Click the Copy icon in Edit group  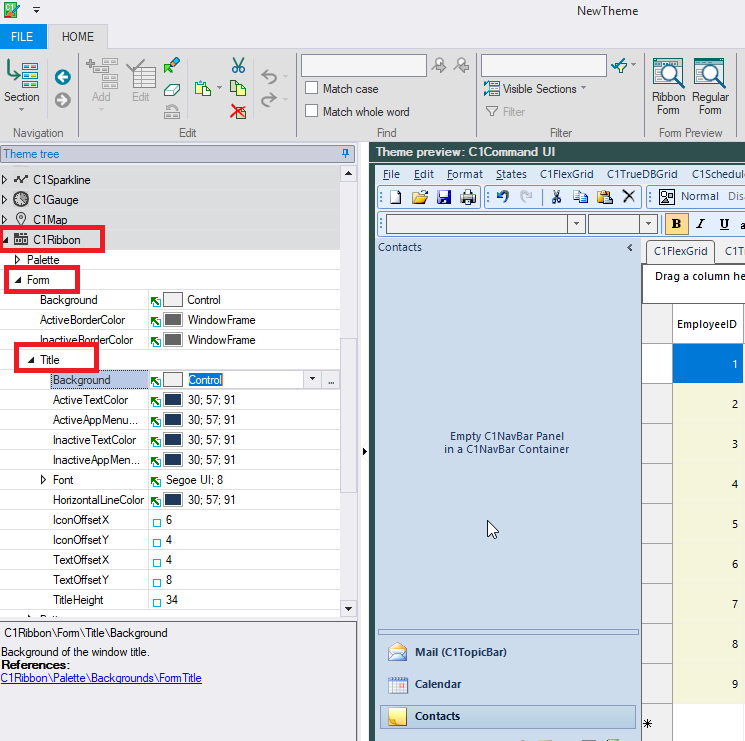pos(238,88)
